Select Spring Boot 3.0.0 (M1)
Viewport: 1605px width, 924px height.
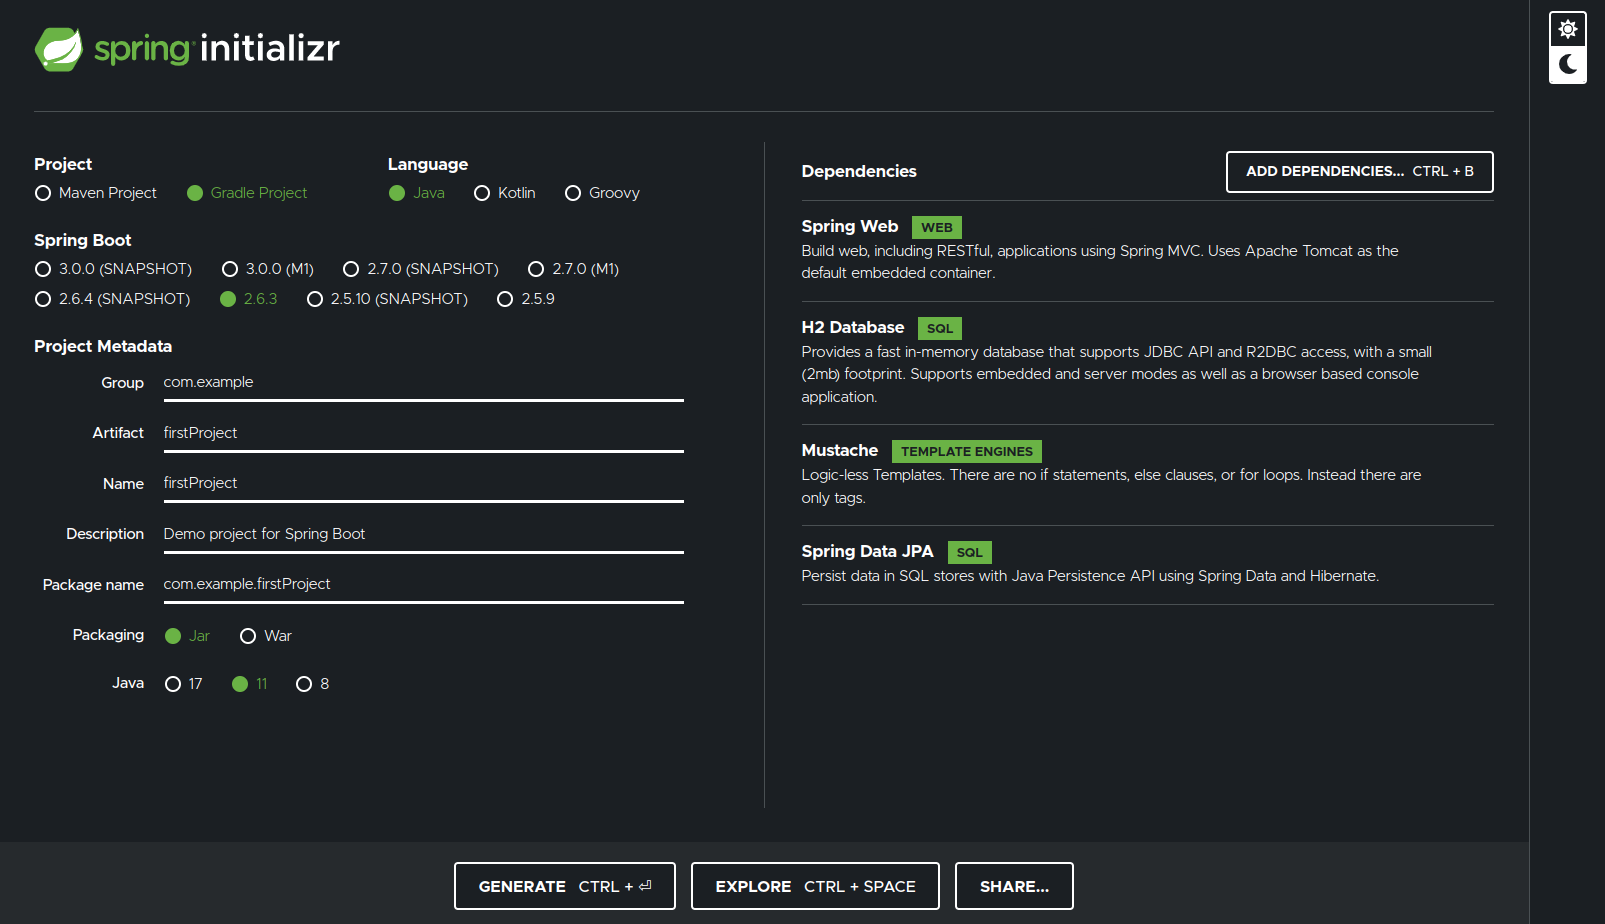268,269
